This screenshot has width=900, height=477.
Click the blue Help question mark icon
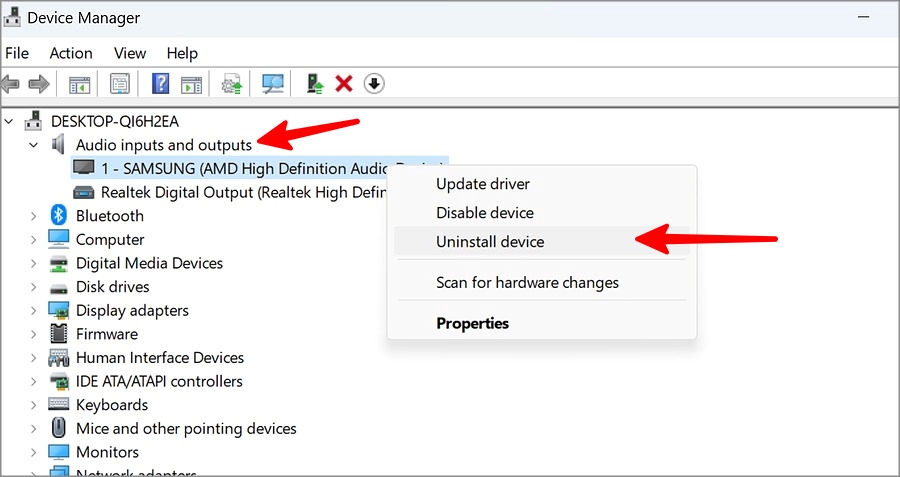[x=160, y=84]
